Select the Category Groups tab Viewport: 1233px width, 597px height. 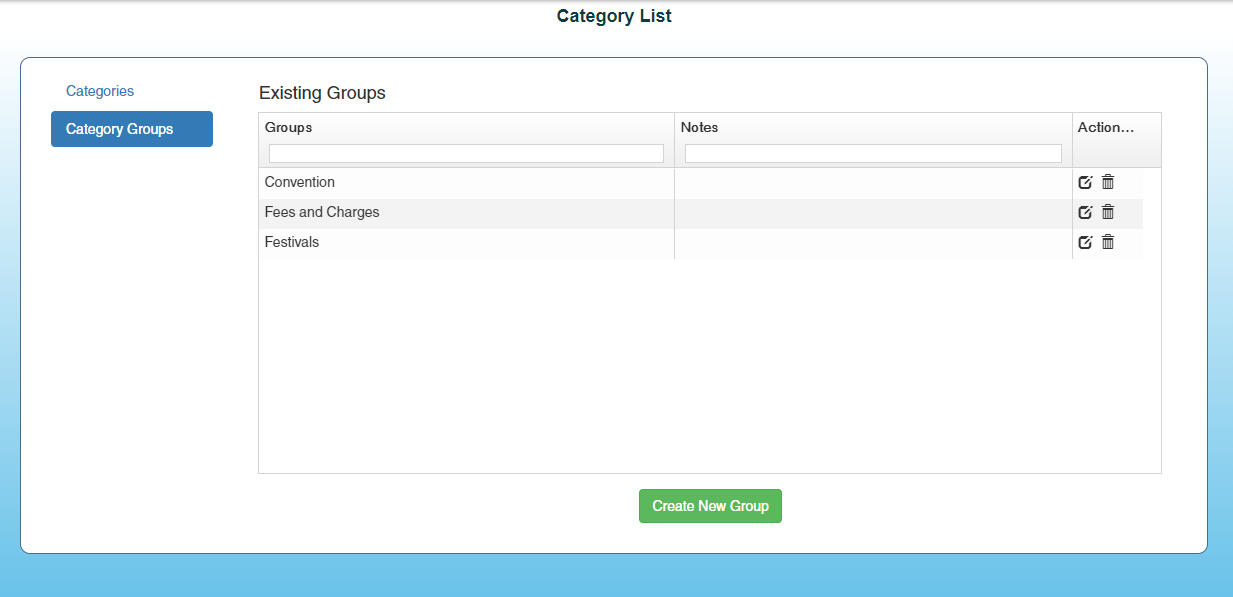pos(131,129)
